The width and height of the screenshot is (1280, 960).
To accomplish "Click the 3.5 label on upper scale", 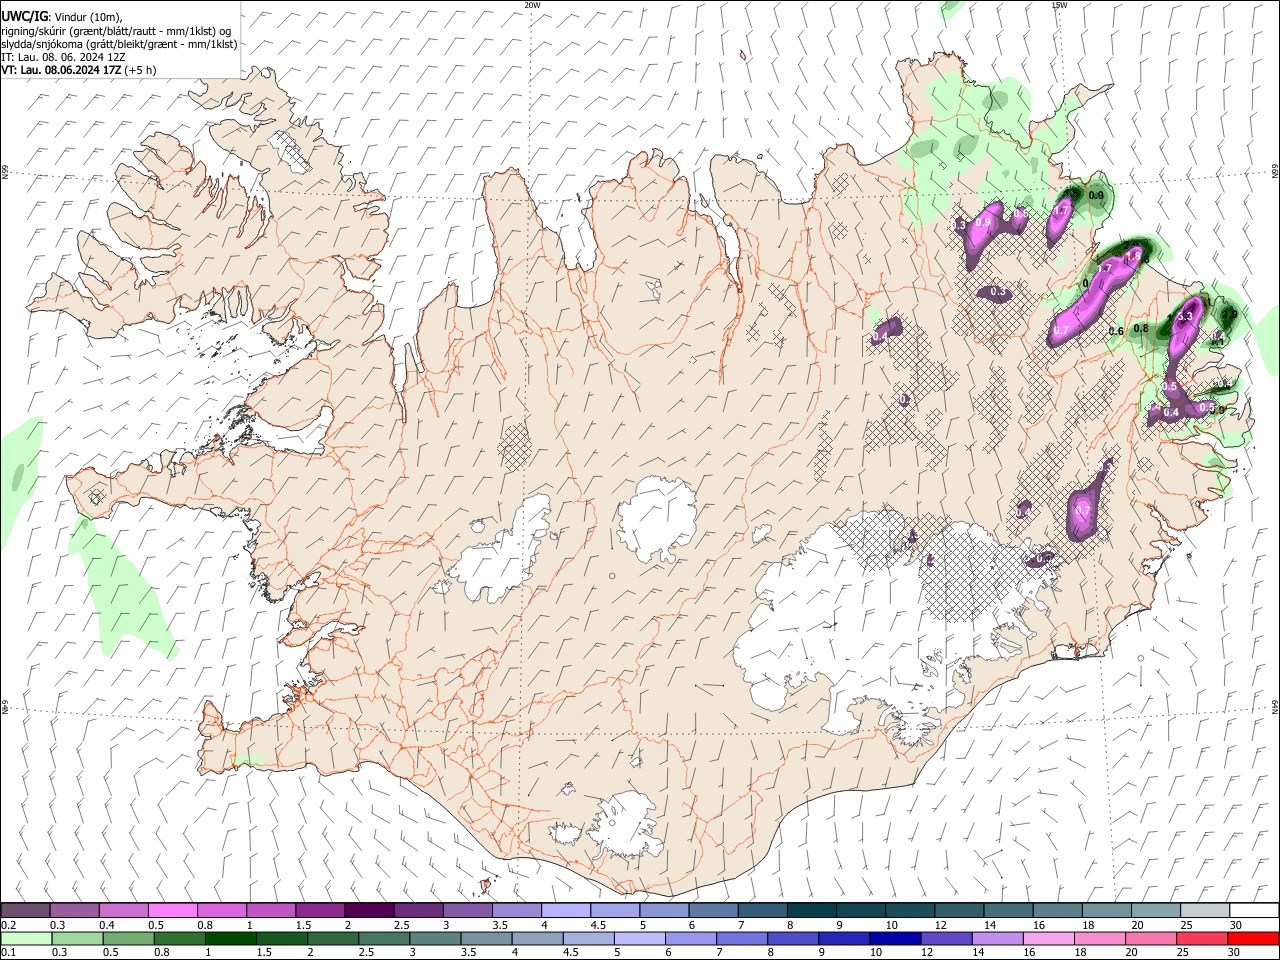I will (x=499, y=925).
